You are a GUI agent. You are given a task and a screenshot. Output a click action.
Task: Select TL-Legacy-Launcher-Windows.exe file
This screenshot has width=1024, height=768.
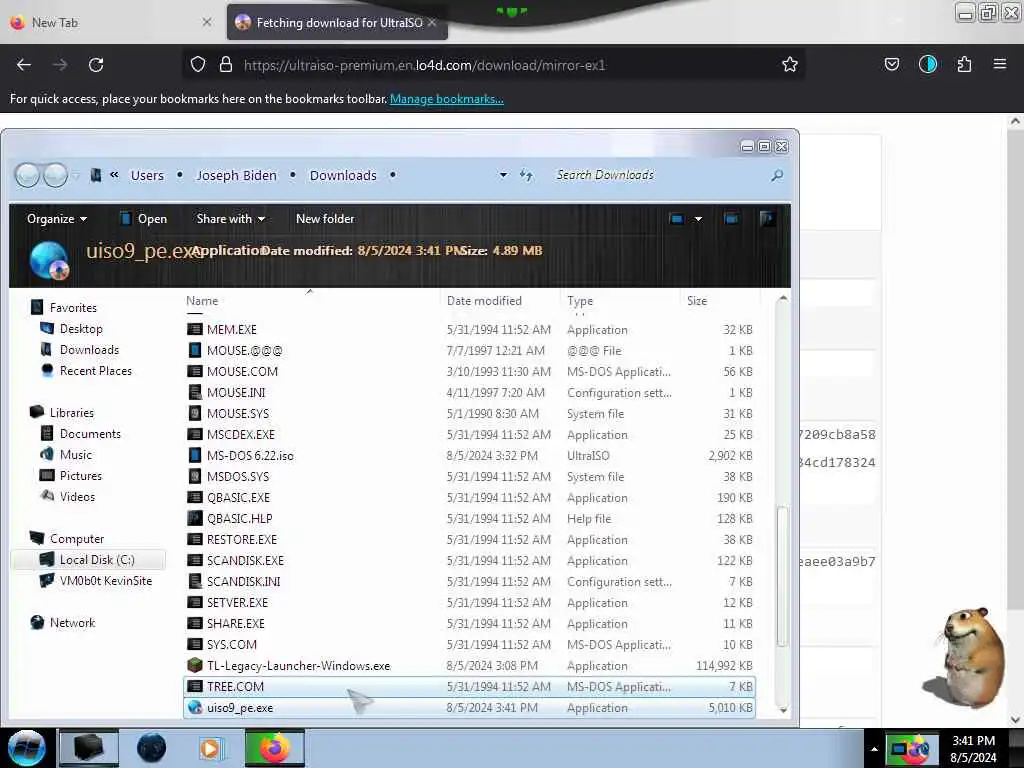469,665
